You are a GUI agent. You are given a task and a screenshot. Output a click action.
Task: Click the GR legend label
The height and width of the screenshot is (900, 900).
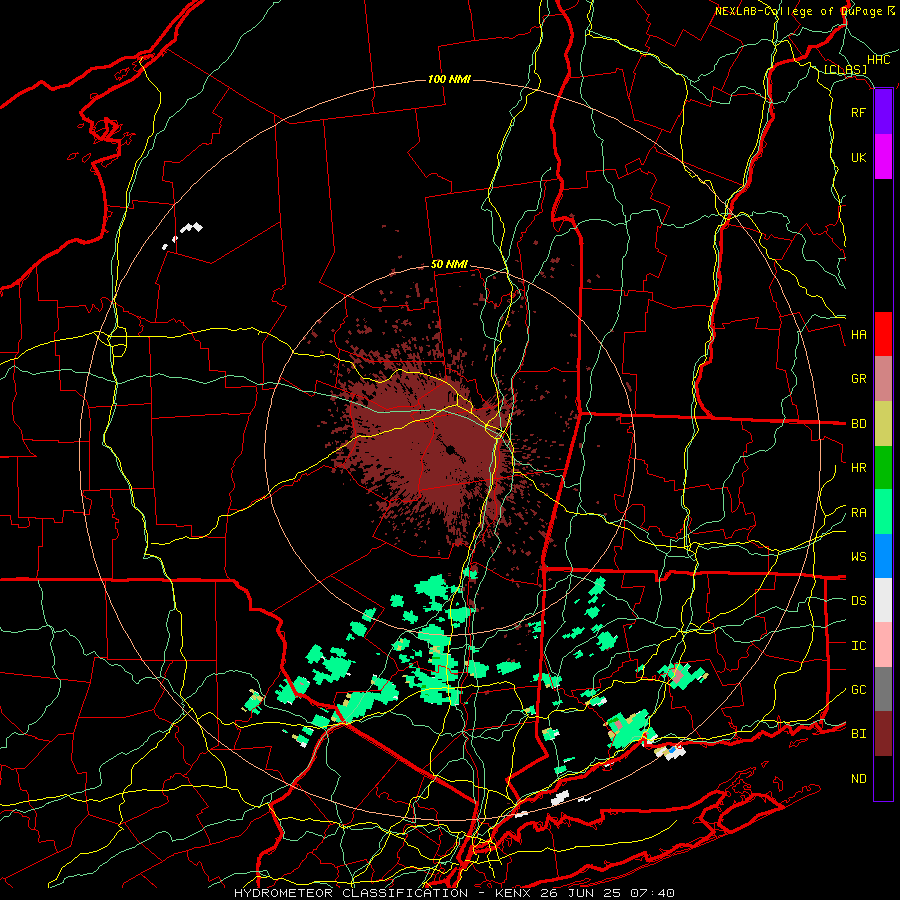point(859,379)
